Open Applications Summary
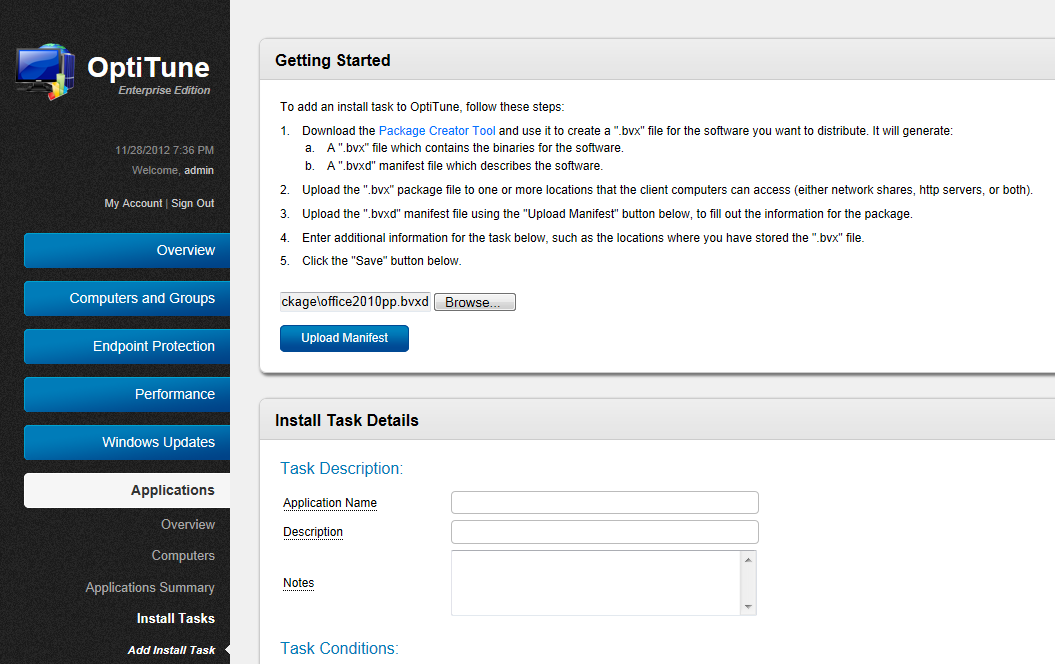Viewport: 1055px width, 664px height. pos(150,587)
